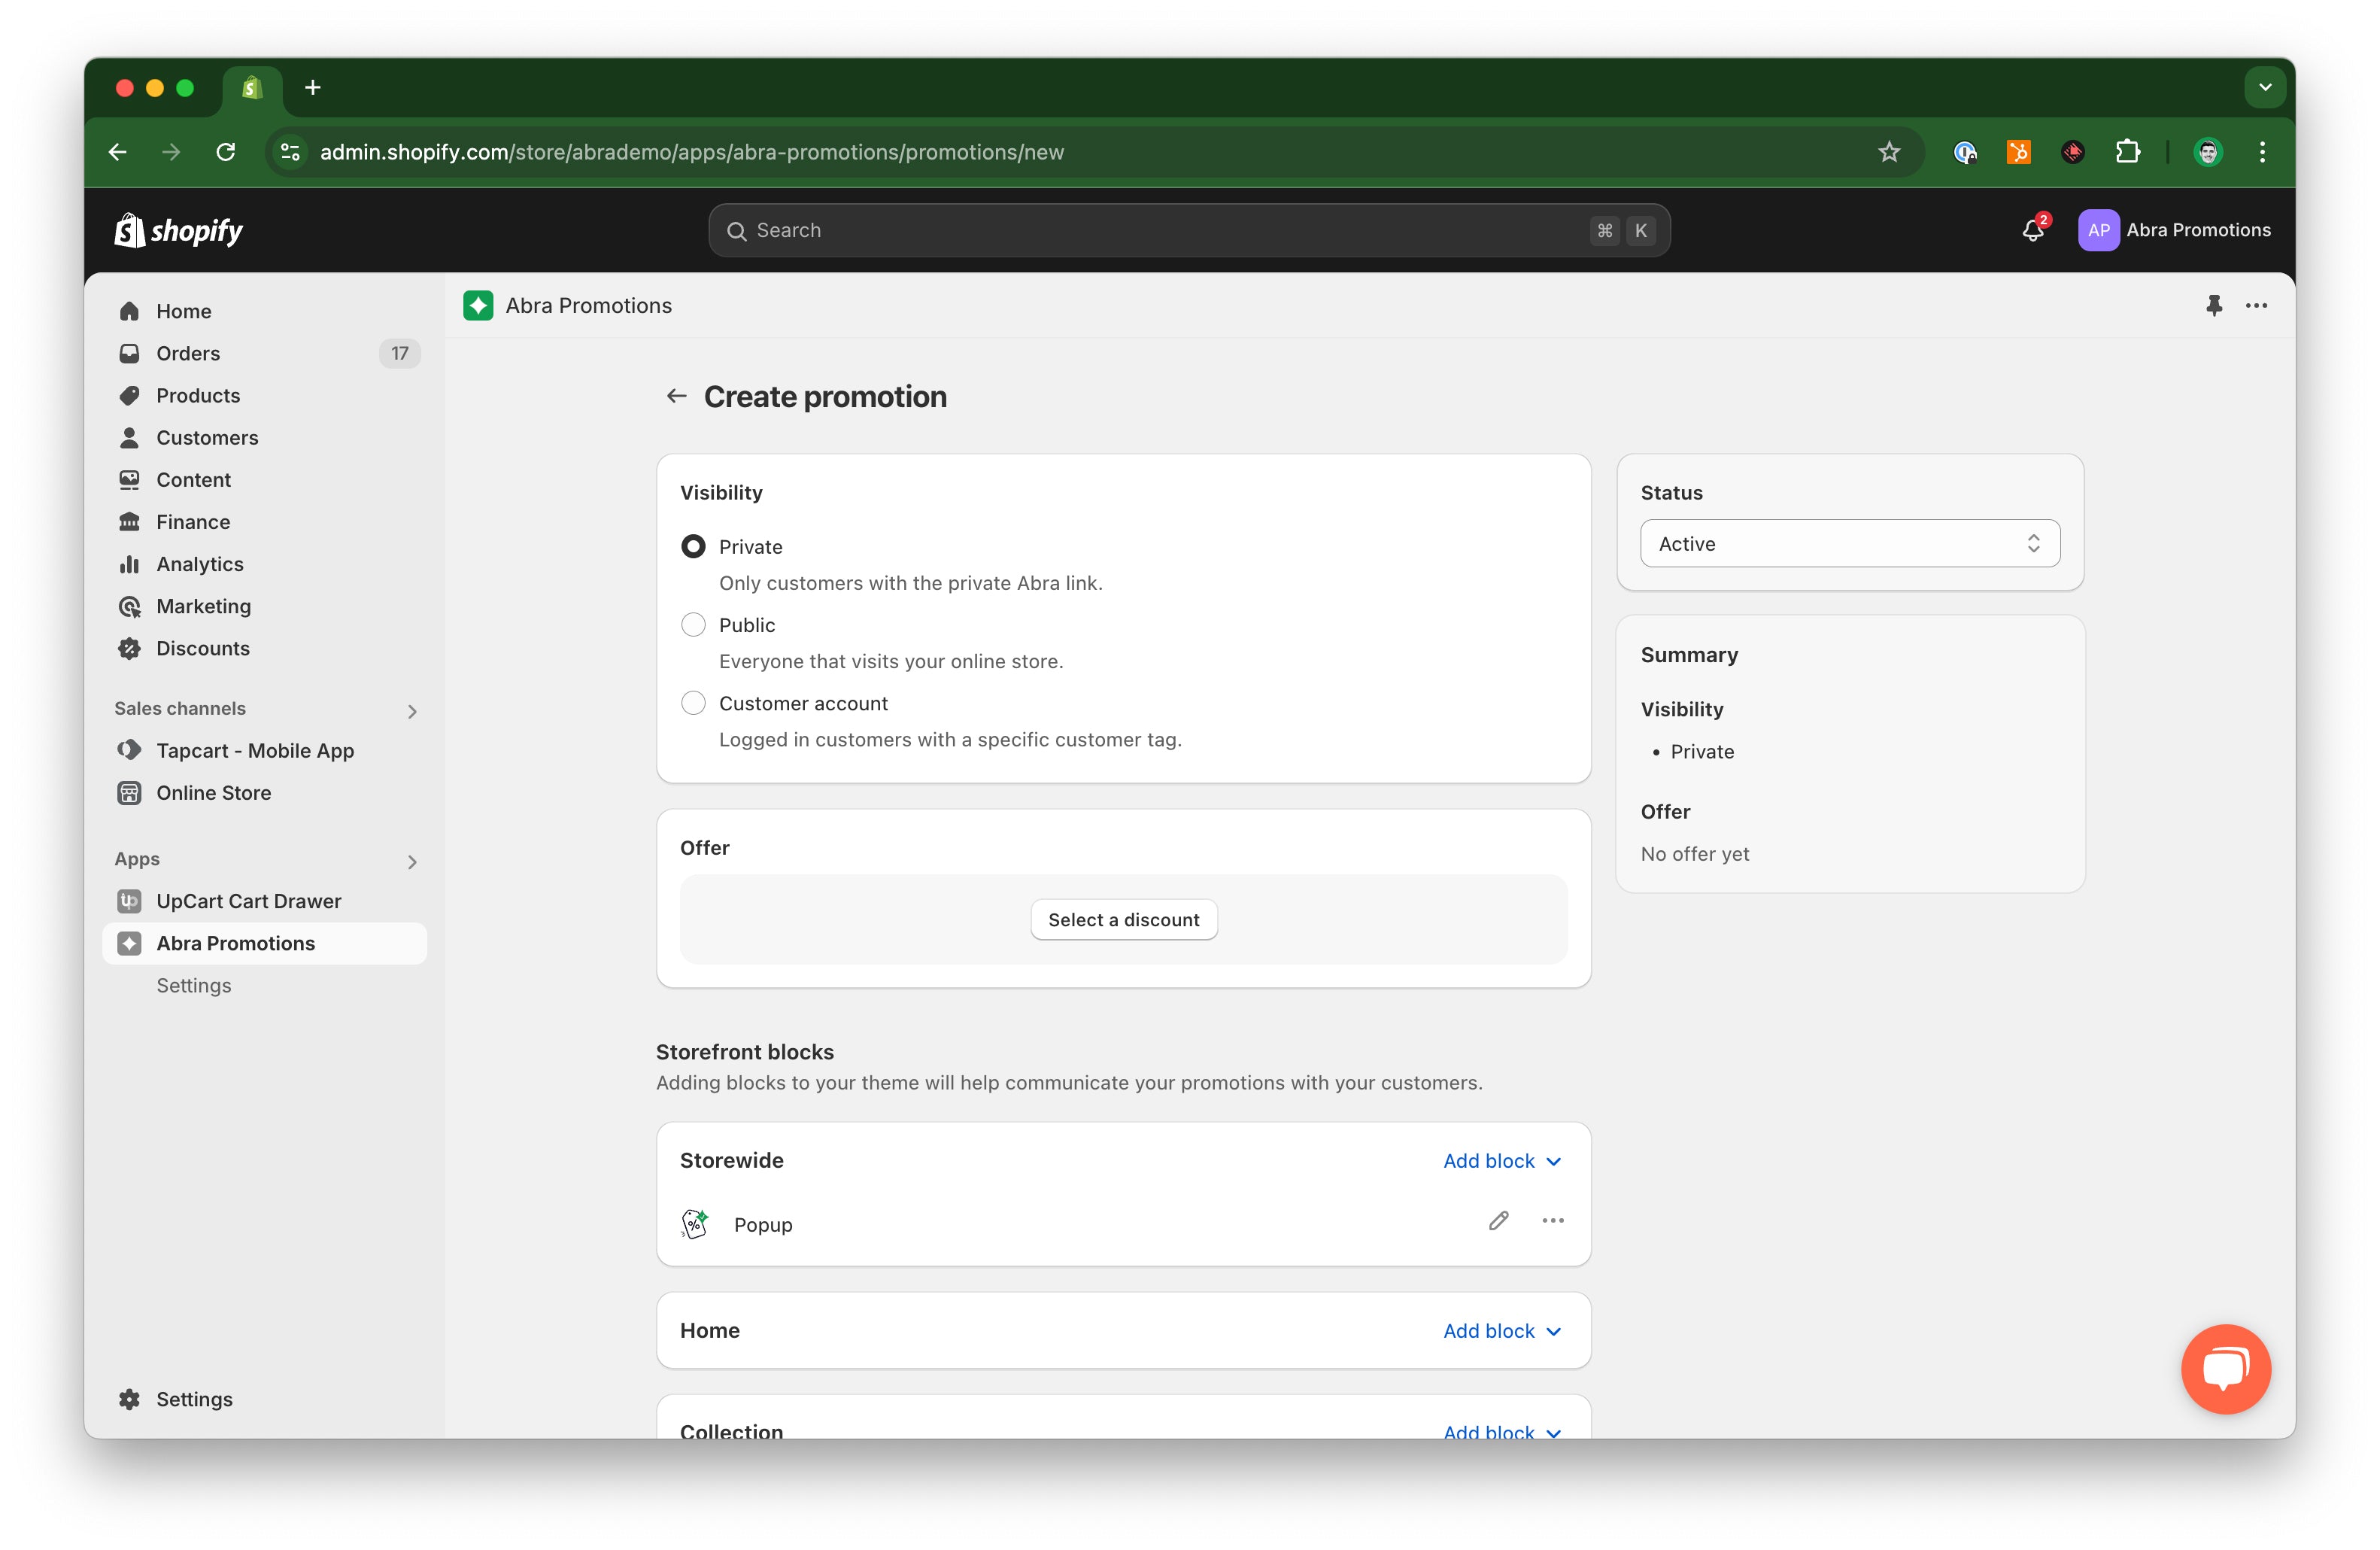The image size is (2380, 1550).
Task: Open Popup block more options
Action: tap(1553, 1221)
